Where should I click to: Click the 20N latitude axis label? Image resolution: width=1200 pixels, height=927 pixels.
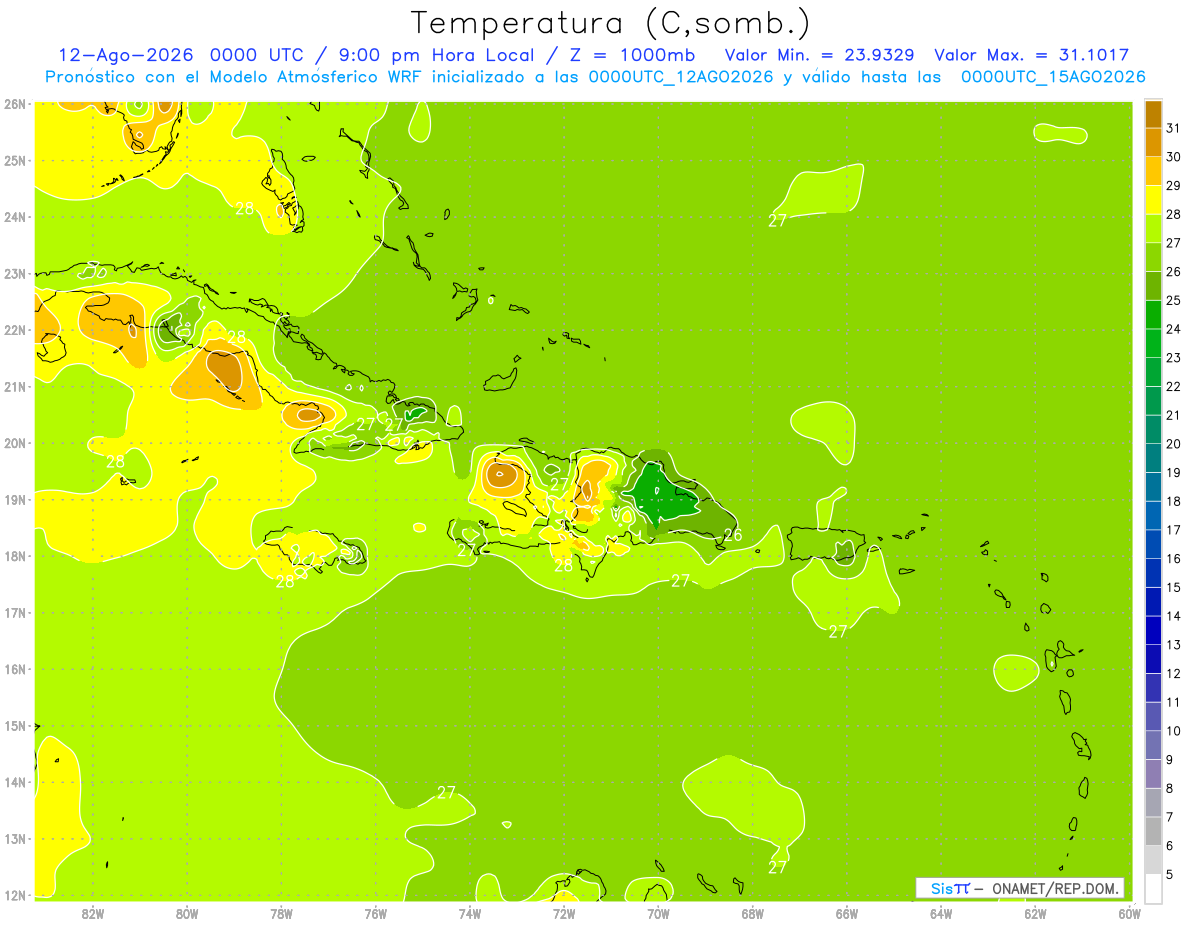14,443
